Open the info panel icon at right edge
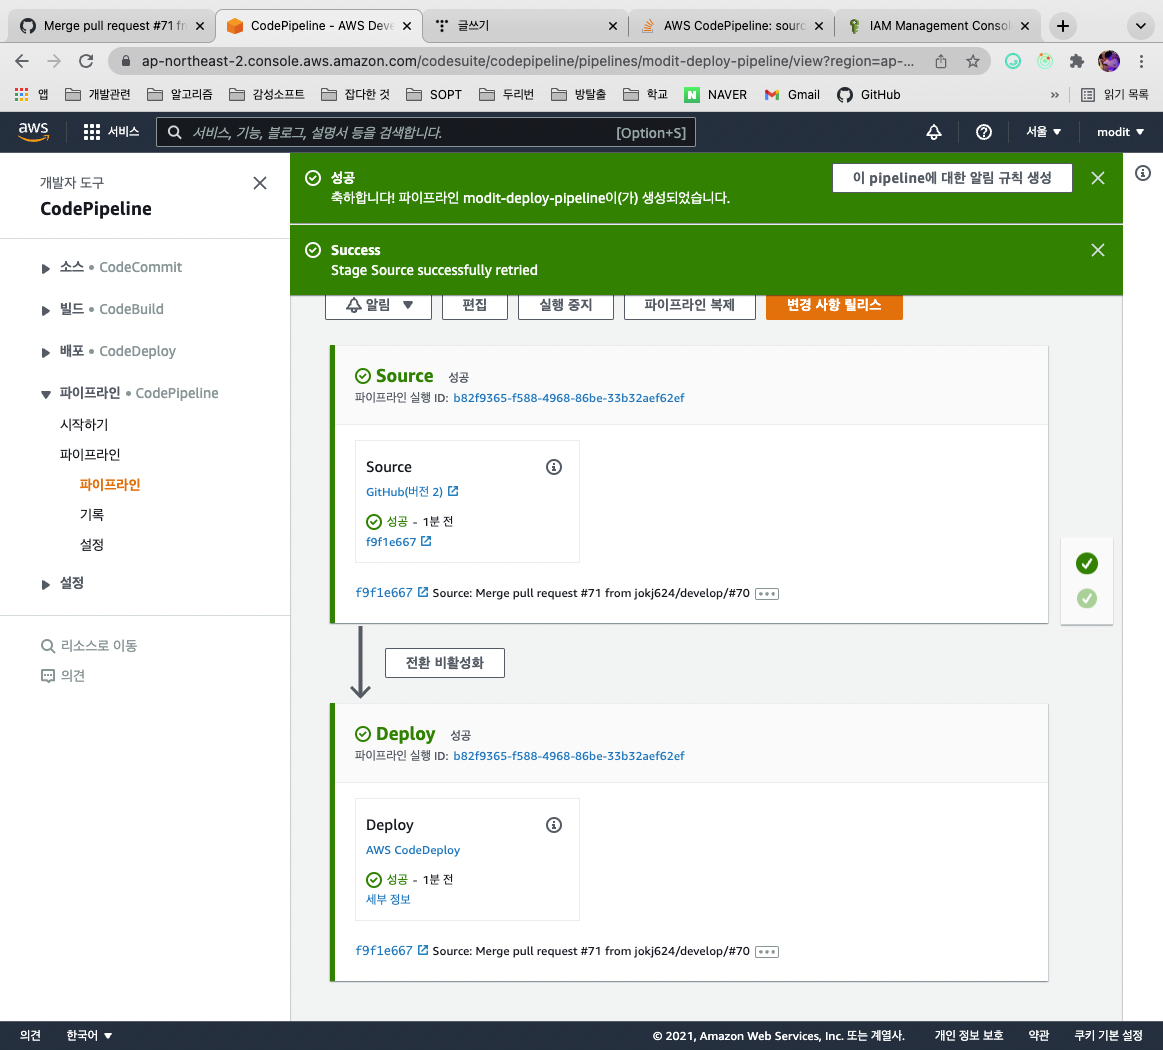Viewport: 1163px width, 1050px height. click(x=1143, y=173)
